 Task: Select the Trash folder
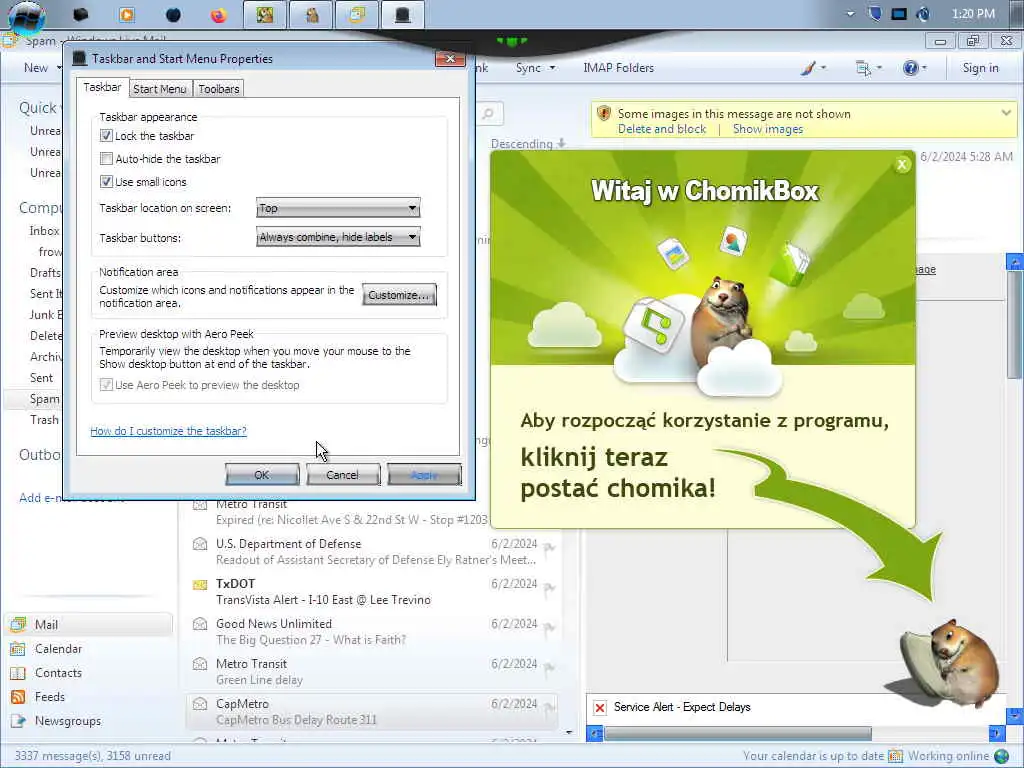coord(44,419)
